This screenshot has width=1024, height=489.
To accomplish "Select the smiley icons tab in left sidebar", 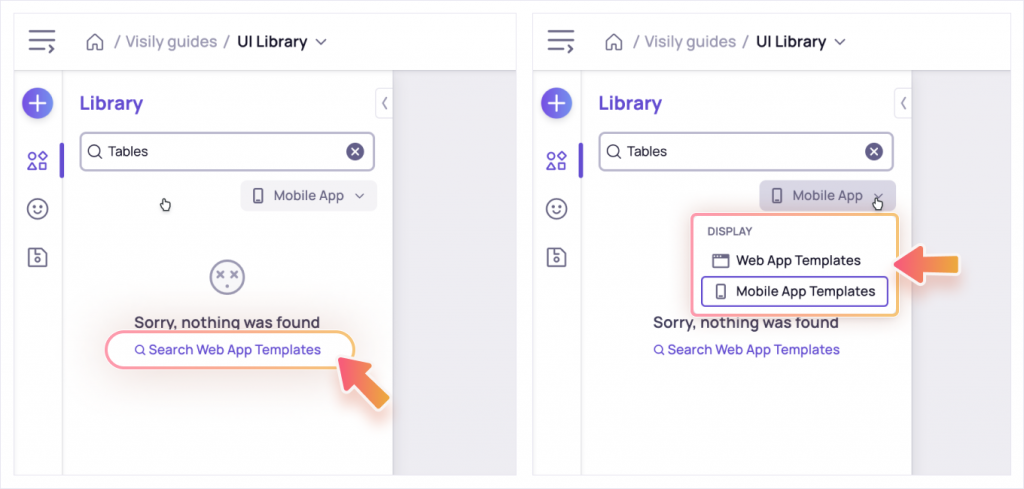I will (37, 209).
